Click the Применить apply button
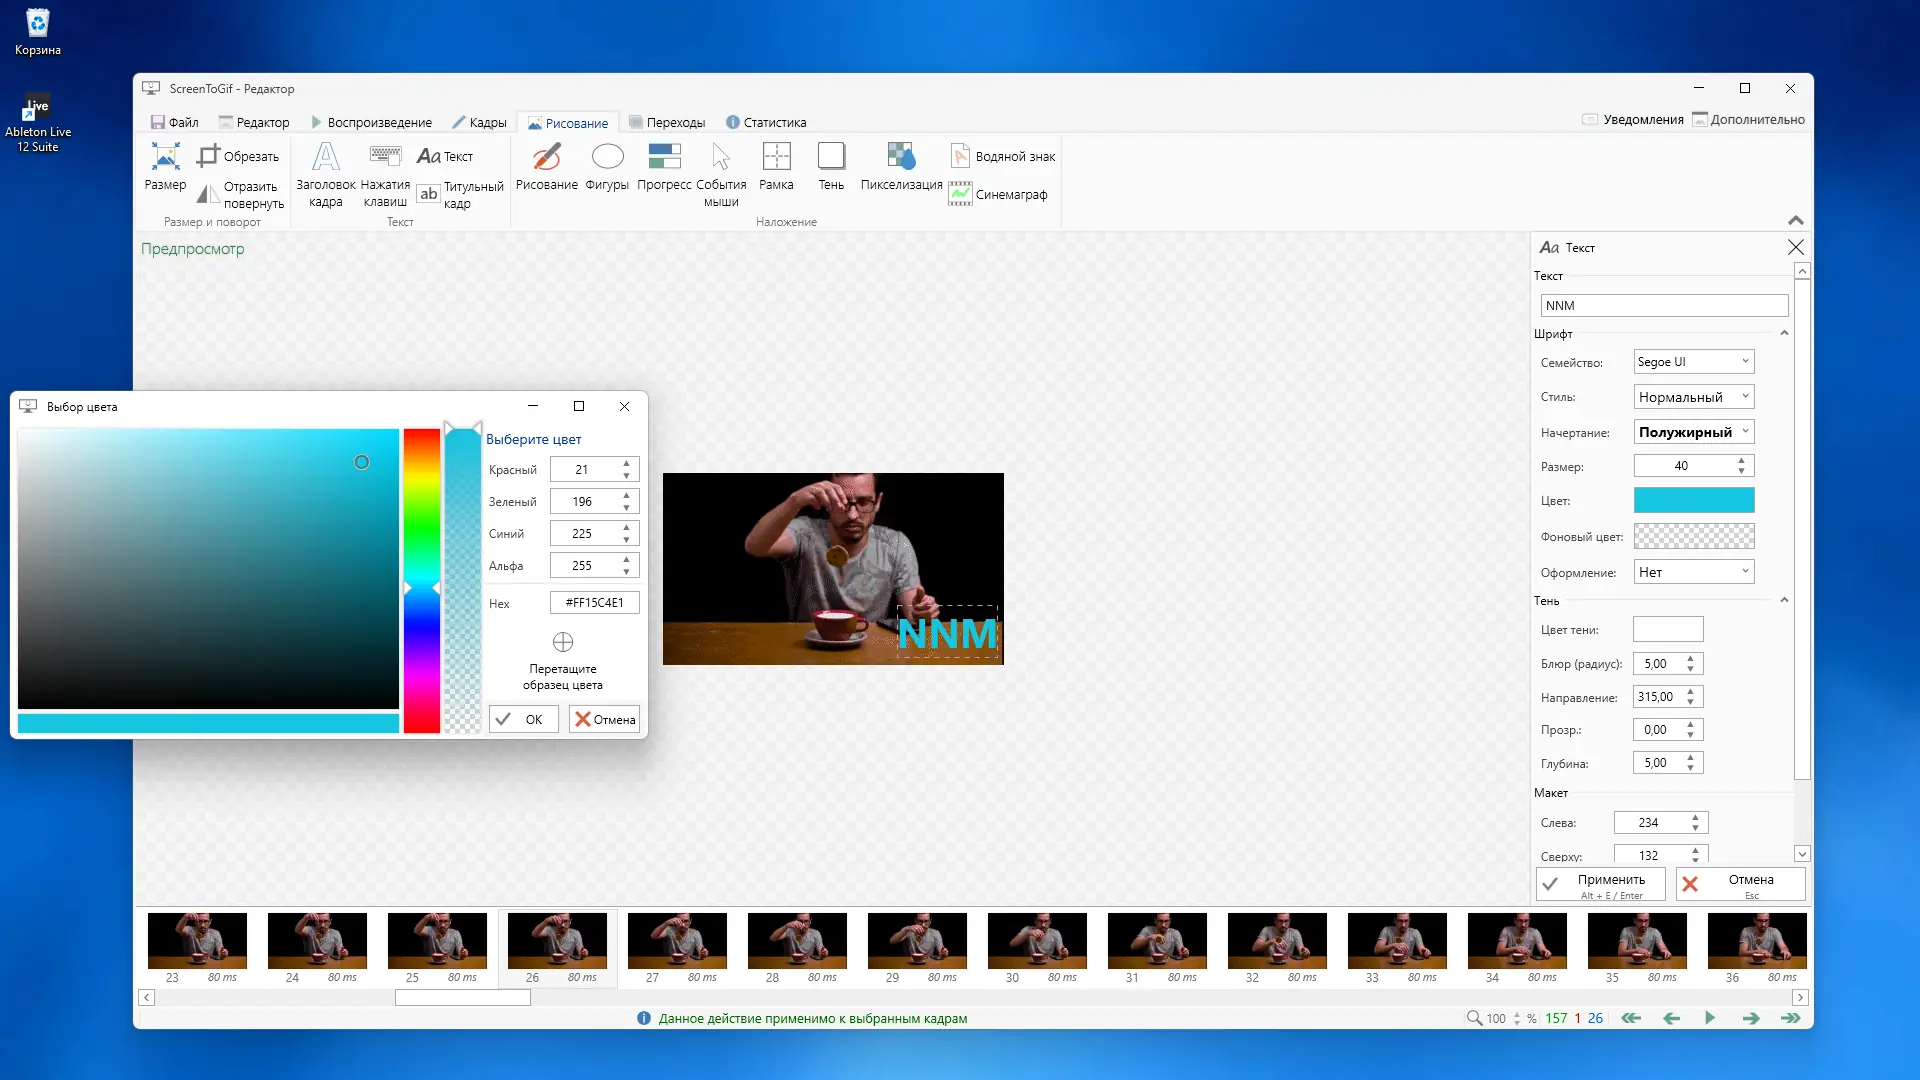Screen dimensions: 1920x1080 click(x=1600, y=884)
